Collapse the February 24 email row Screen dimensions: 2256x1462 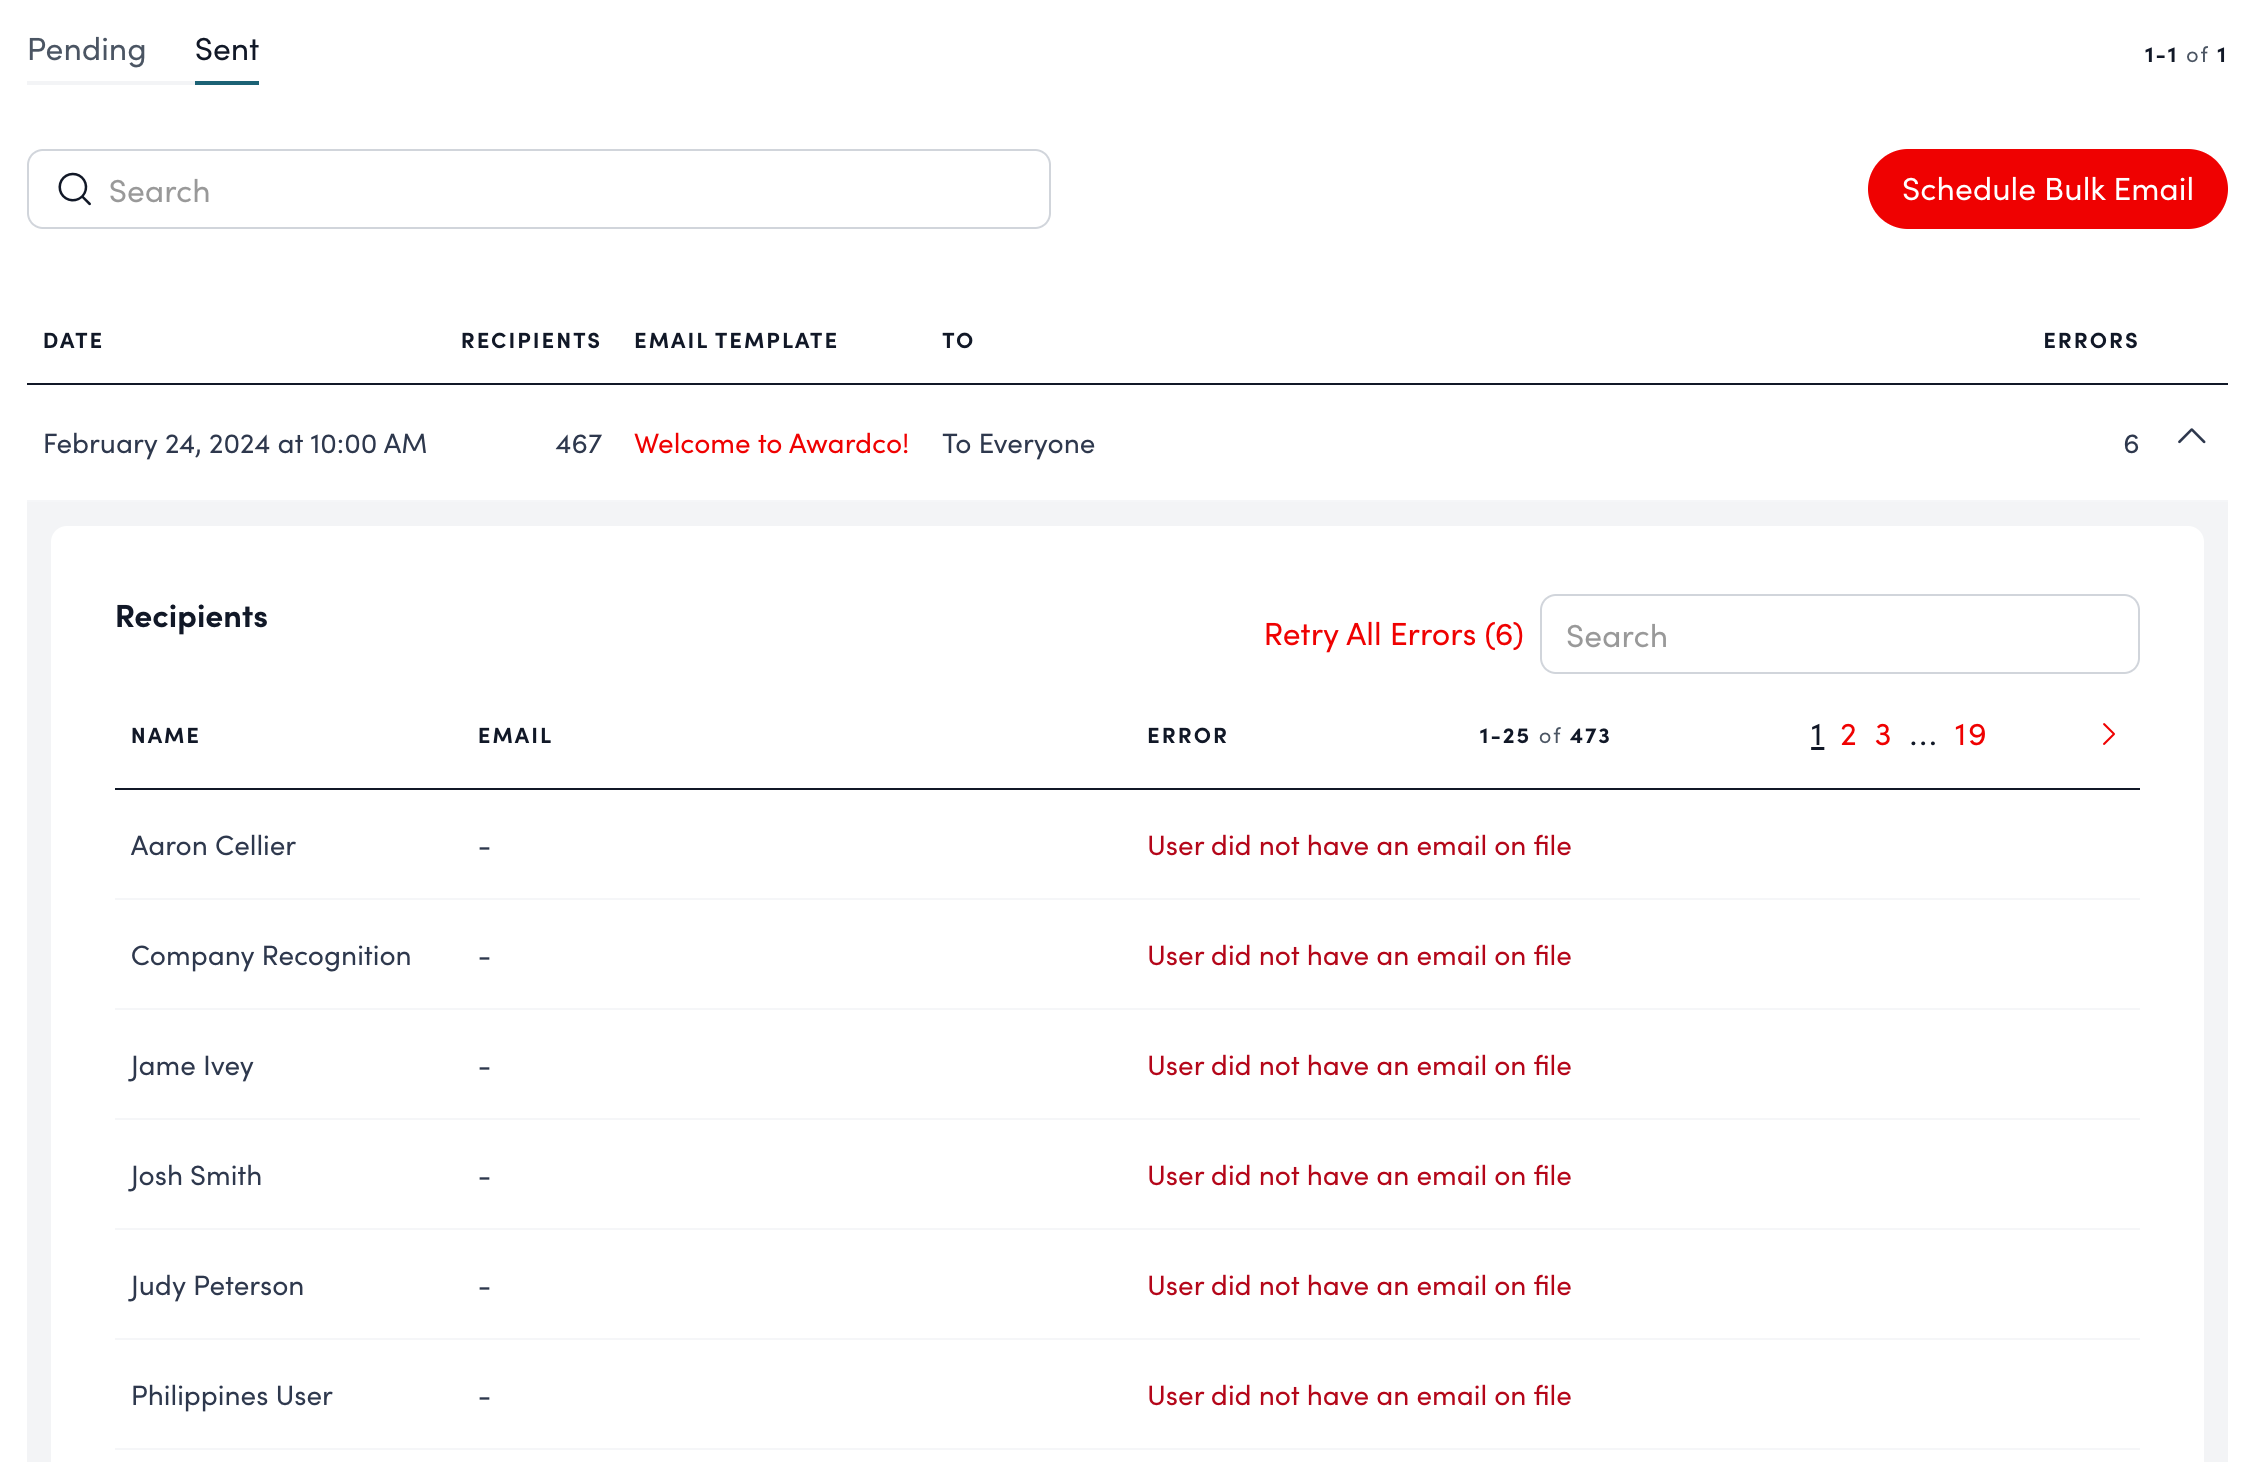pos(2191,437)
